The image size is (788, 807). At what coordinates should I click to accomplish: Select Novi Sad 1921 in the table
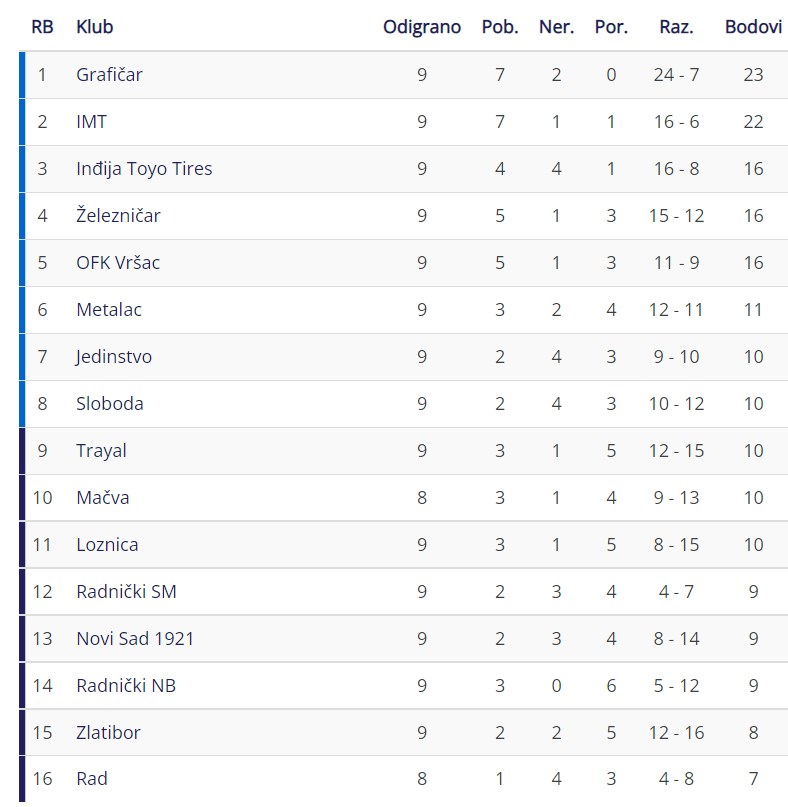point(135,639)
